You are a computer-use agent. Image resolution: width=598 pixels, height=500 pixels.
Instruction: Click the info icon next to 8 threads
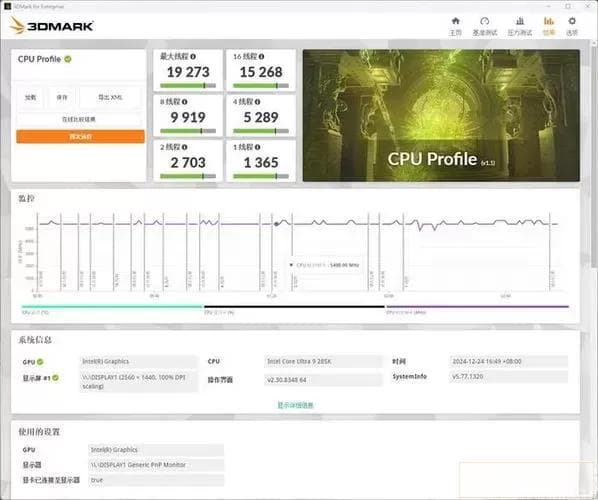tap(185, 102)
